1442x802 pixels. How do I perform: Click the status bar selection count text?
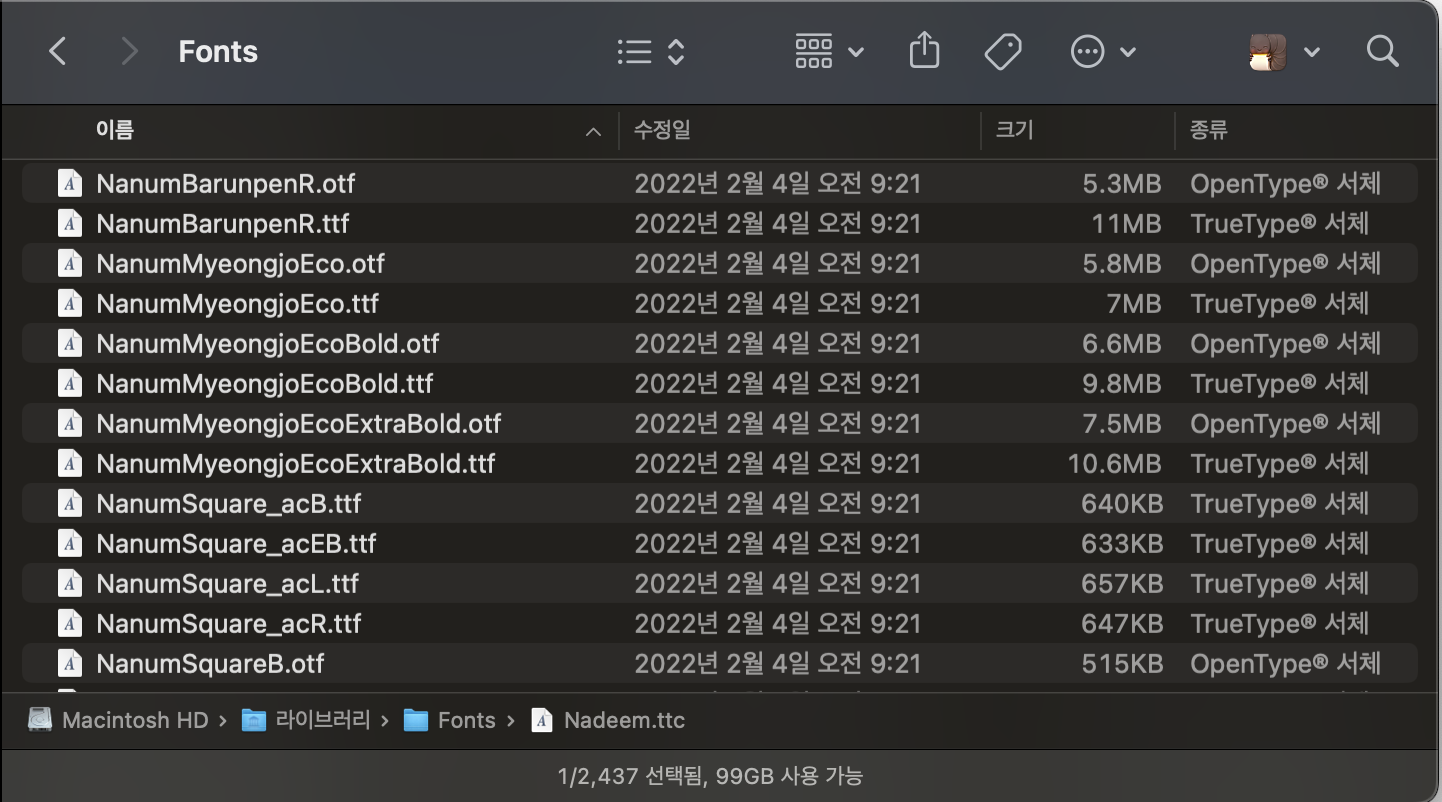(x=710, y=775)
